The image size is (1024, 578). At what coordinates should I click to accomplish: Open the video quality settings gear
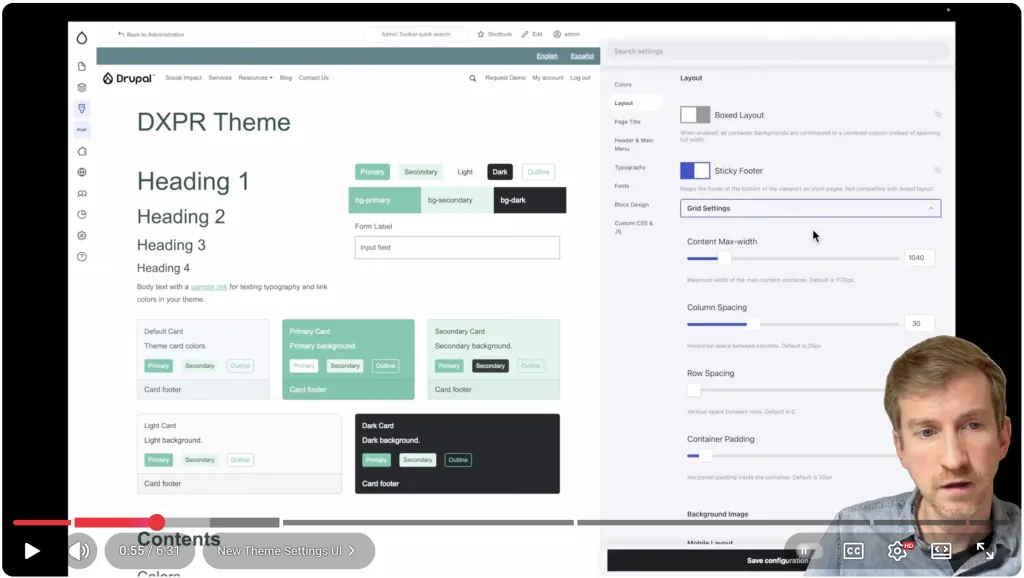pos(897,551)
